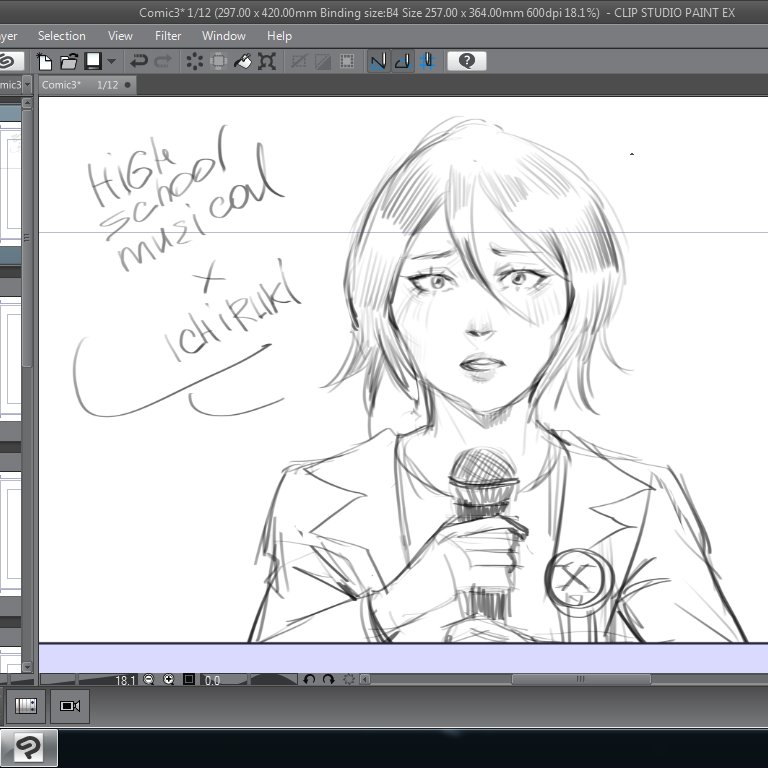The image size is (768, 768).
Task: Click the Clear (dotted circle) icon
Action: tap(194, 62)
